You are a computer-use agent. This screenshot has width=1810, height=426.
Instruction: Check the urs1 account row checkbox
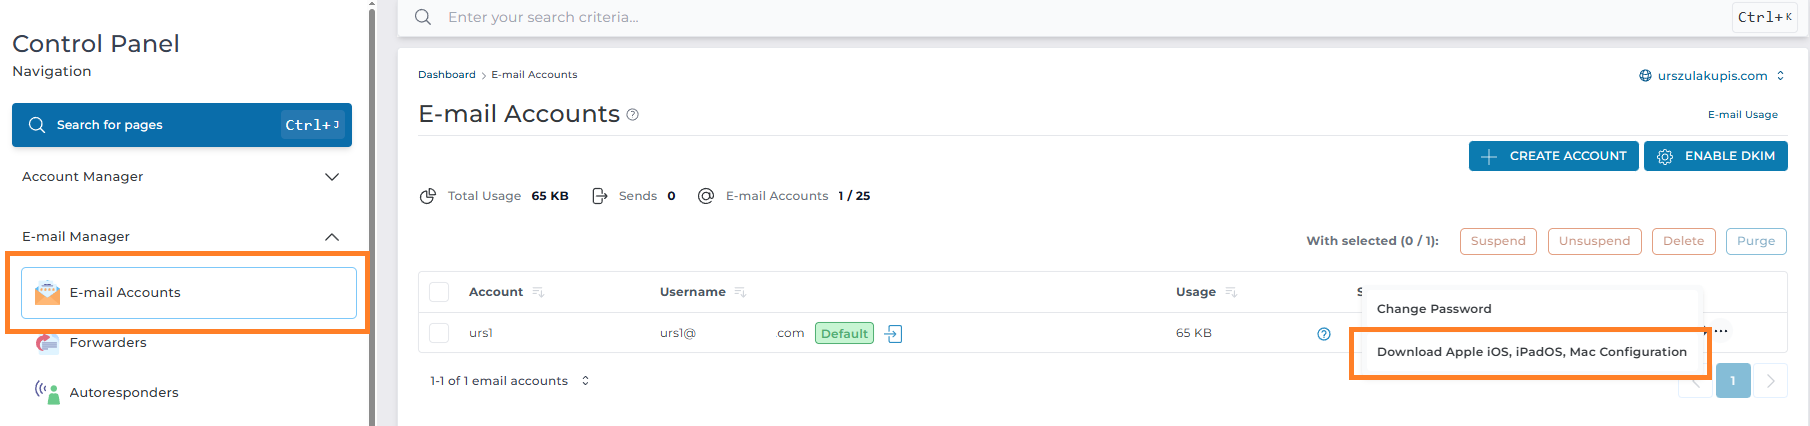tap(439, 333)
